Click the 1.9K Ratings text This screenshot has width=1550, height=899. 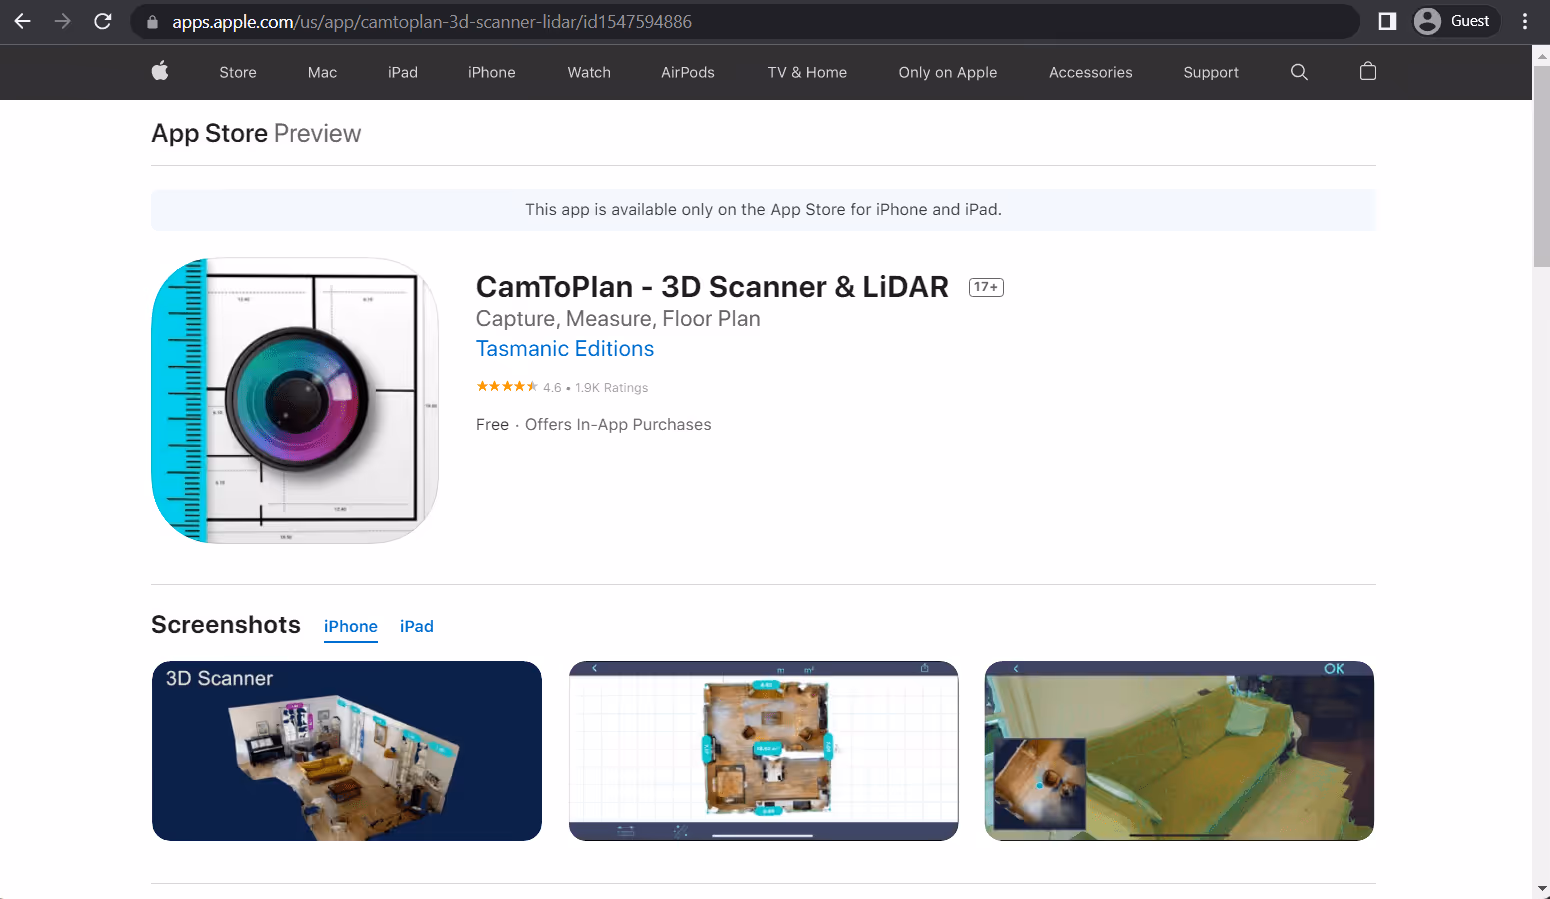611,388
